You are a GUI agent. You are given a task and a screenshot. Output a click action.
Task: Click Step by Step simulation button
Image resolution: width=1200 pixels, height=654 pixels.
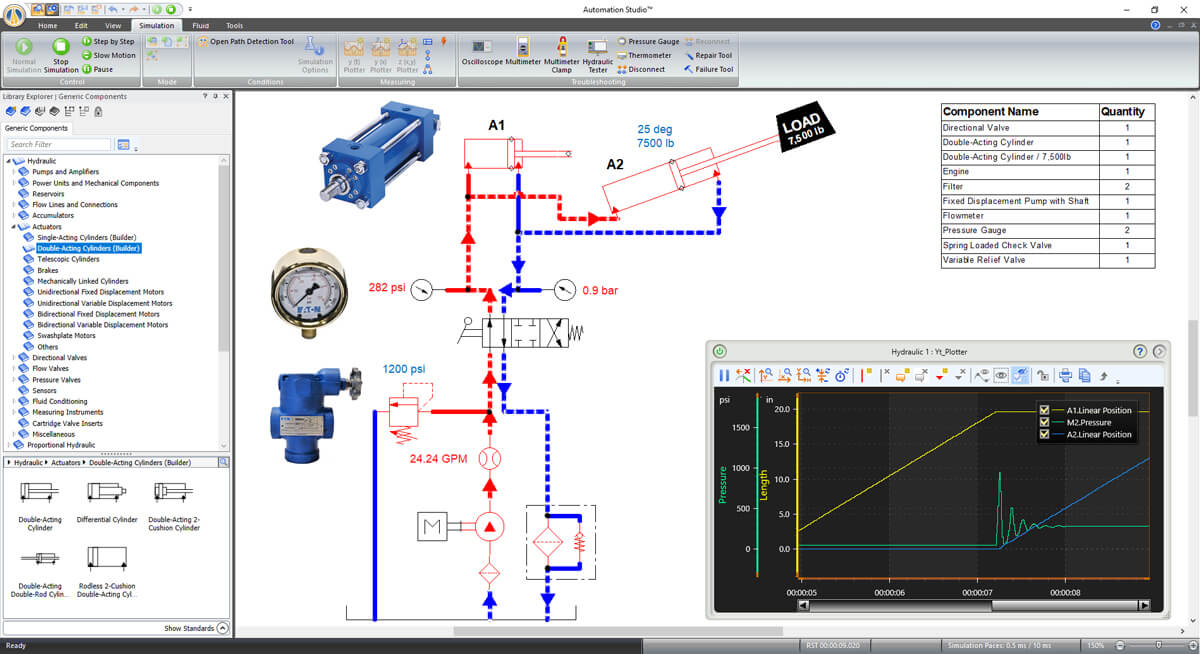pos(108,42)
